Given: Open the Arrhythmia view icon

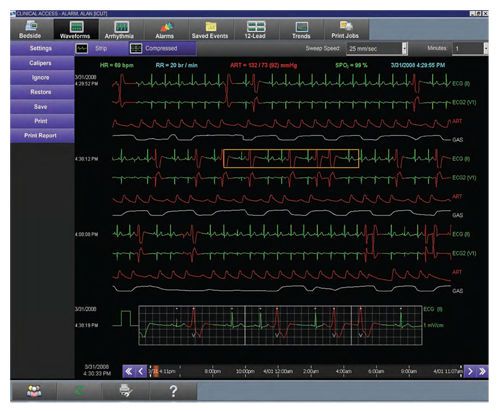Looking at the screenshot, I should pyautogui.click(x=121, y=27).
